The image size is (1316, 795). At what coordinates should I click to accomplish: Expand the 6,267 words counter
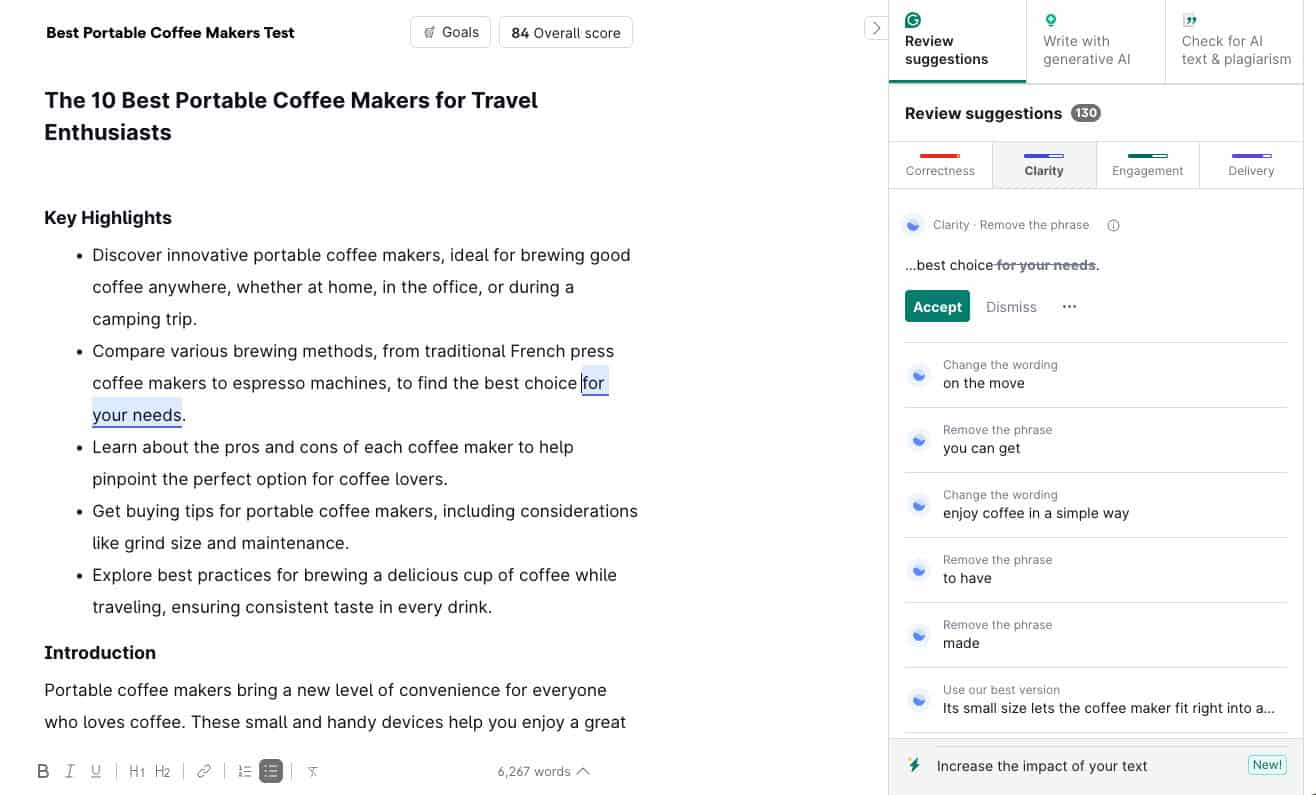[x=543, y=771]
